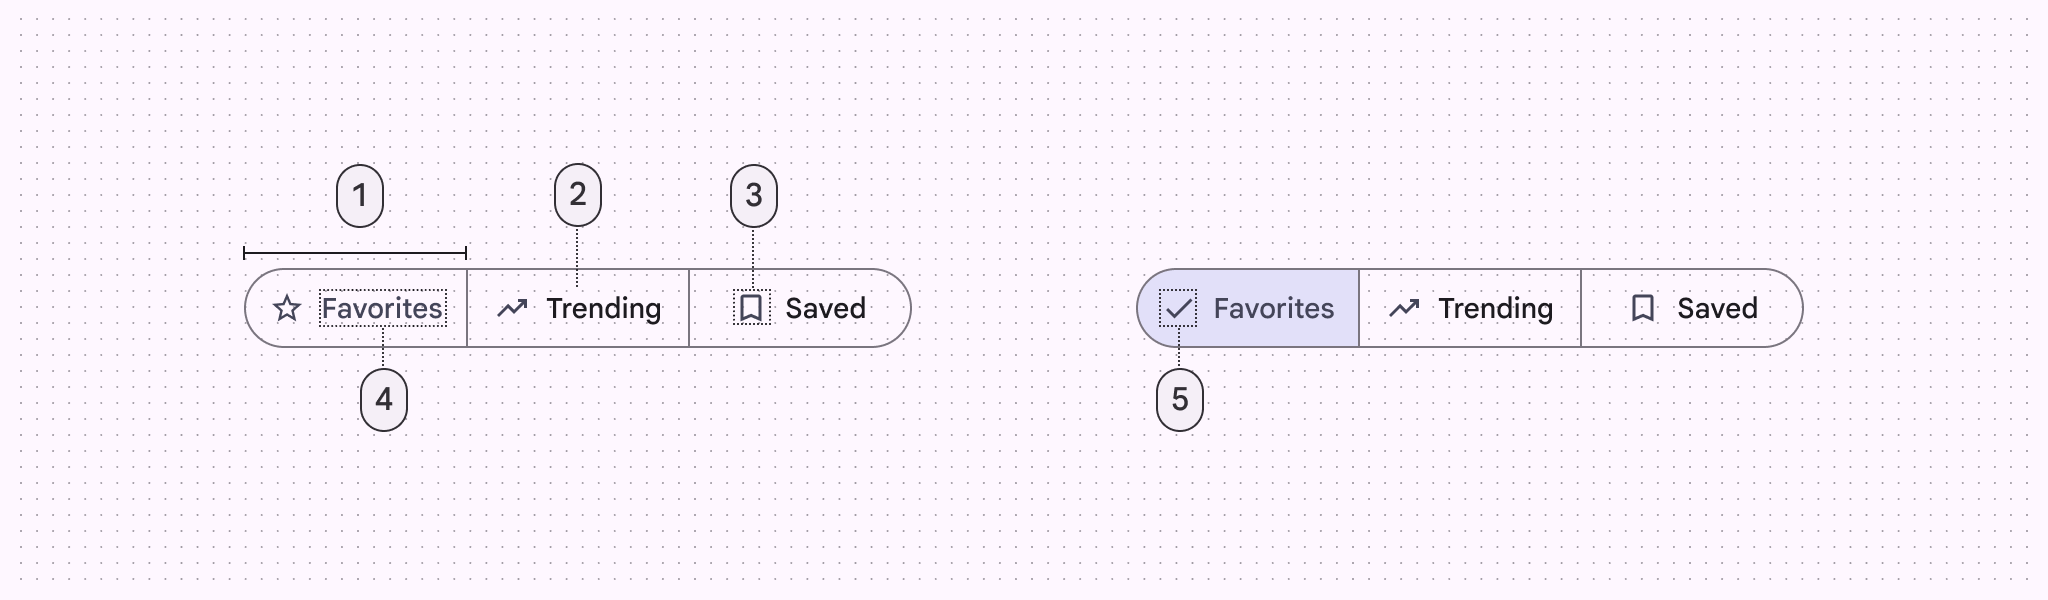2048x600 pixels.
Task: Click the bookmark icon in the left Saved segment
Action: 752,308
